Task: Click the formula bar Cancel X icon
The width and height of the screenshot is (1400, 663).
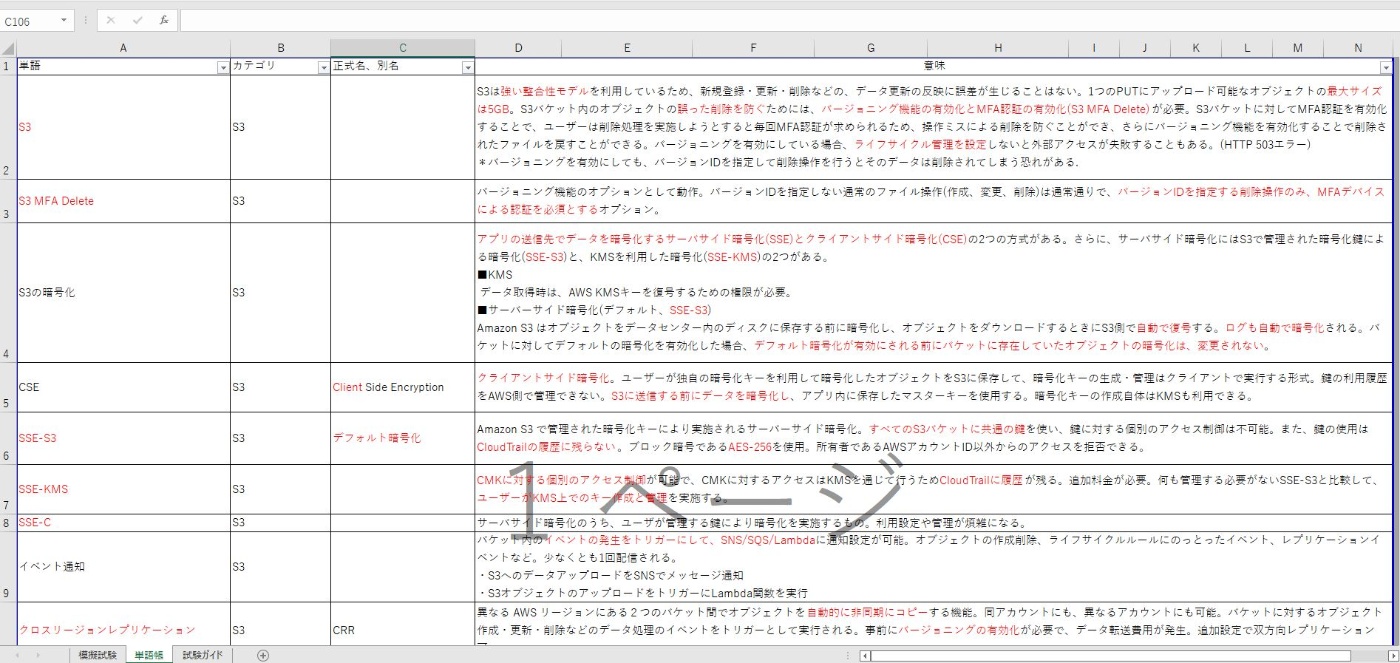Action: 110,20
